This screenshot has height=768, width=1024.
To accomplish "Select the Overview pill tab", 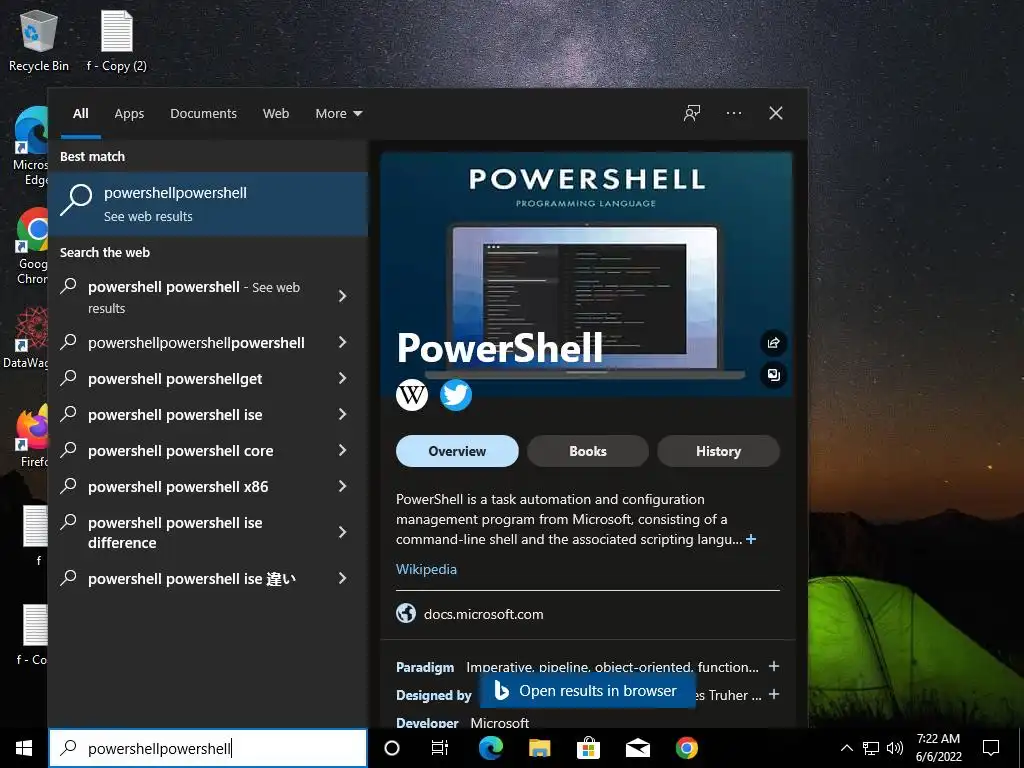I will click(457, 451).
